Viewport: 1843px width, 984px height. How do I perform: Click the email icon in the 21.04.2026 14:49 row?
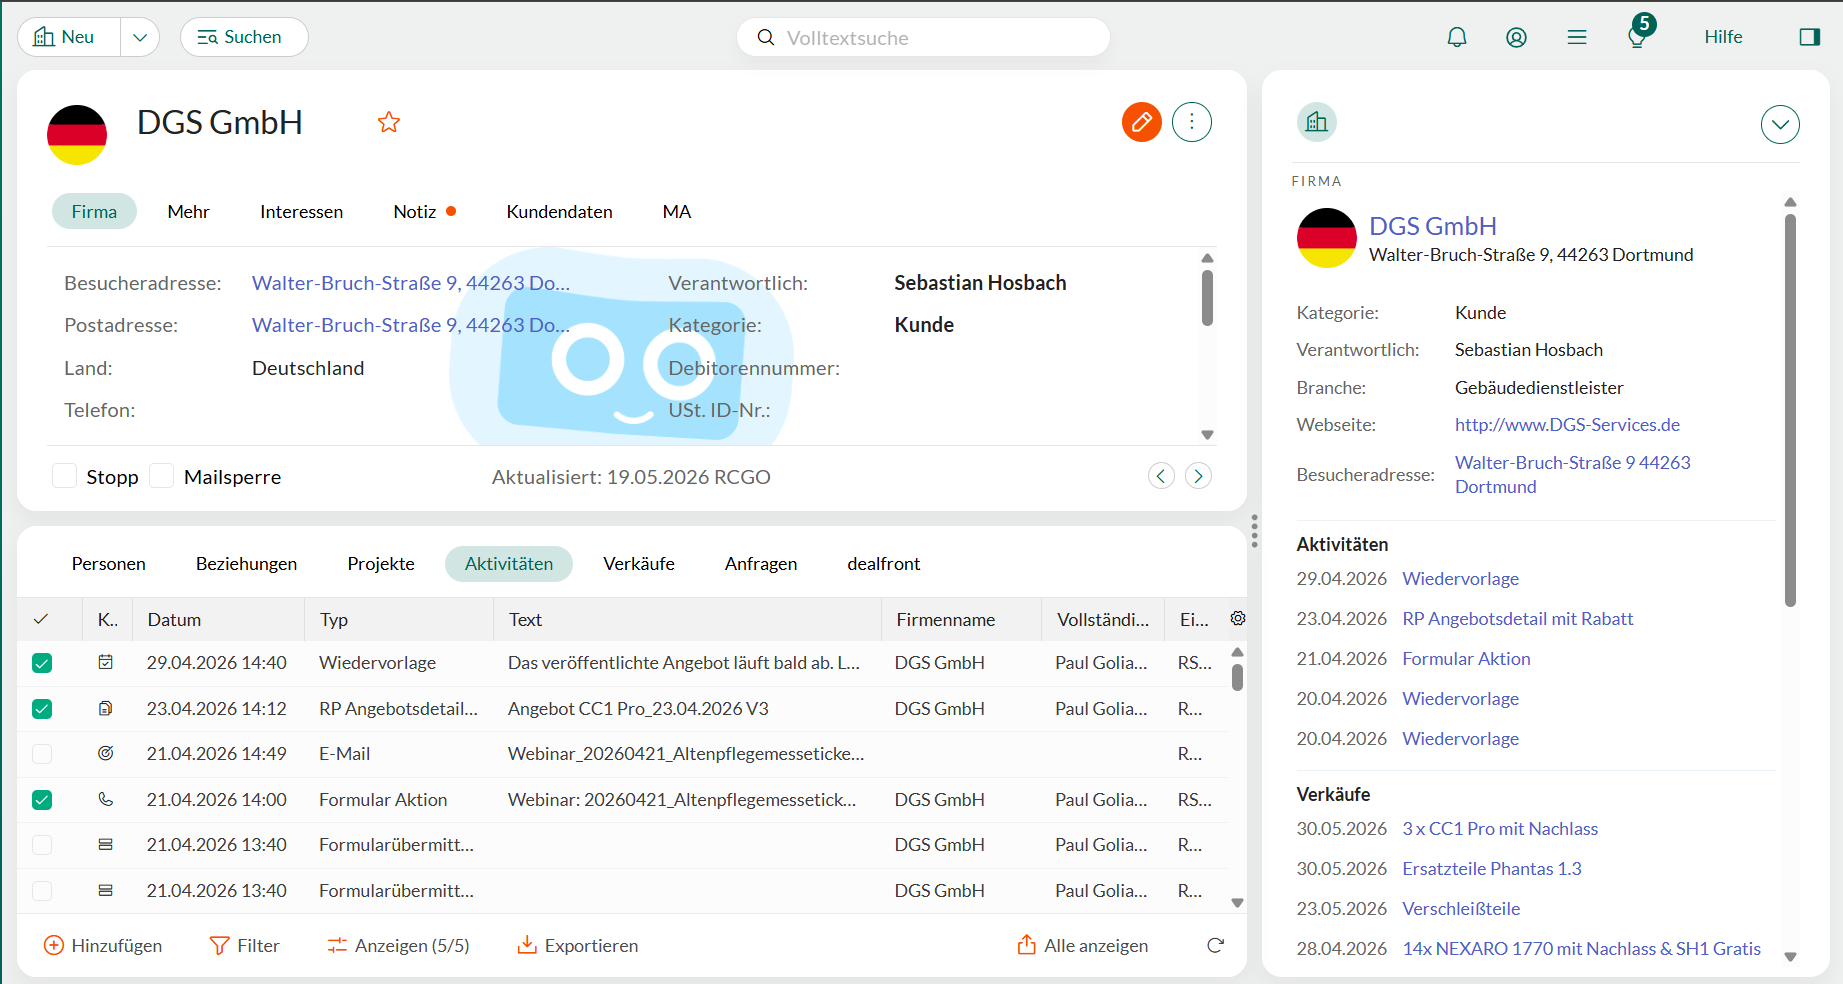(x=106, y=753)
